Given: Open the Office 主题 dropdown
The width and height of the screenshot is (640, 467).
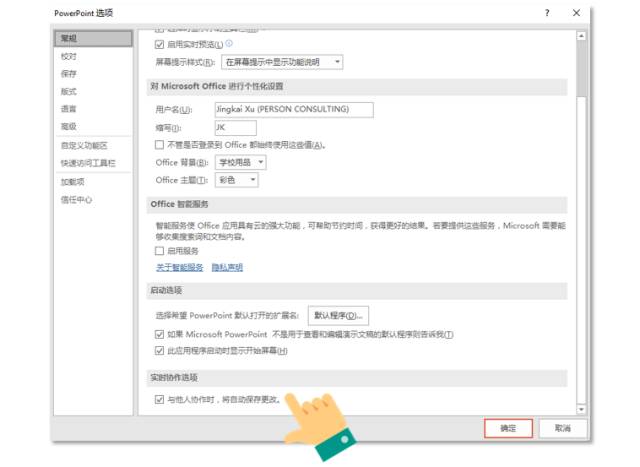Looking at the screenshot, I should [x=237, y=180].
